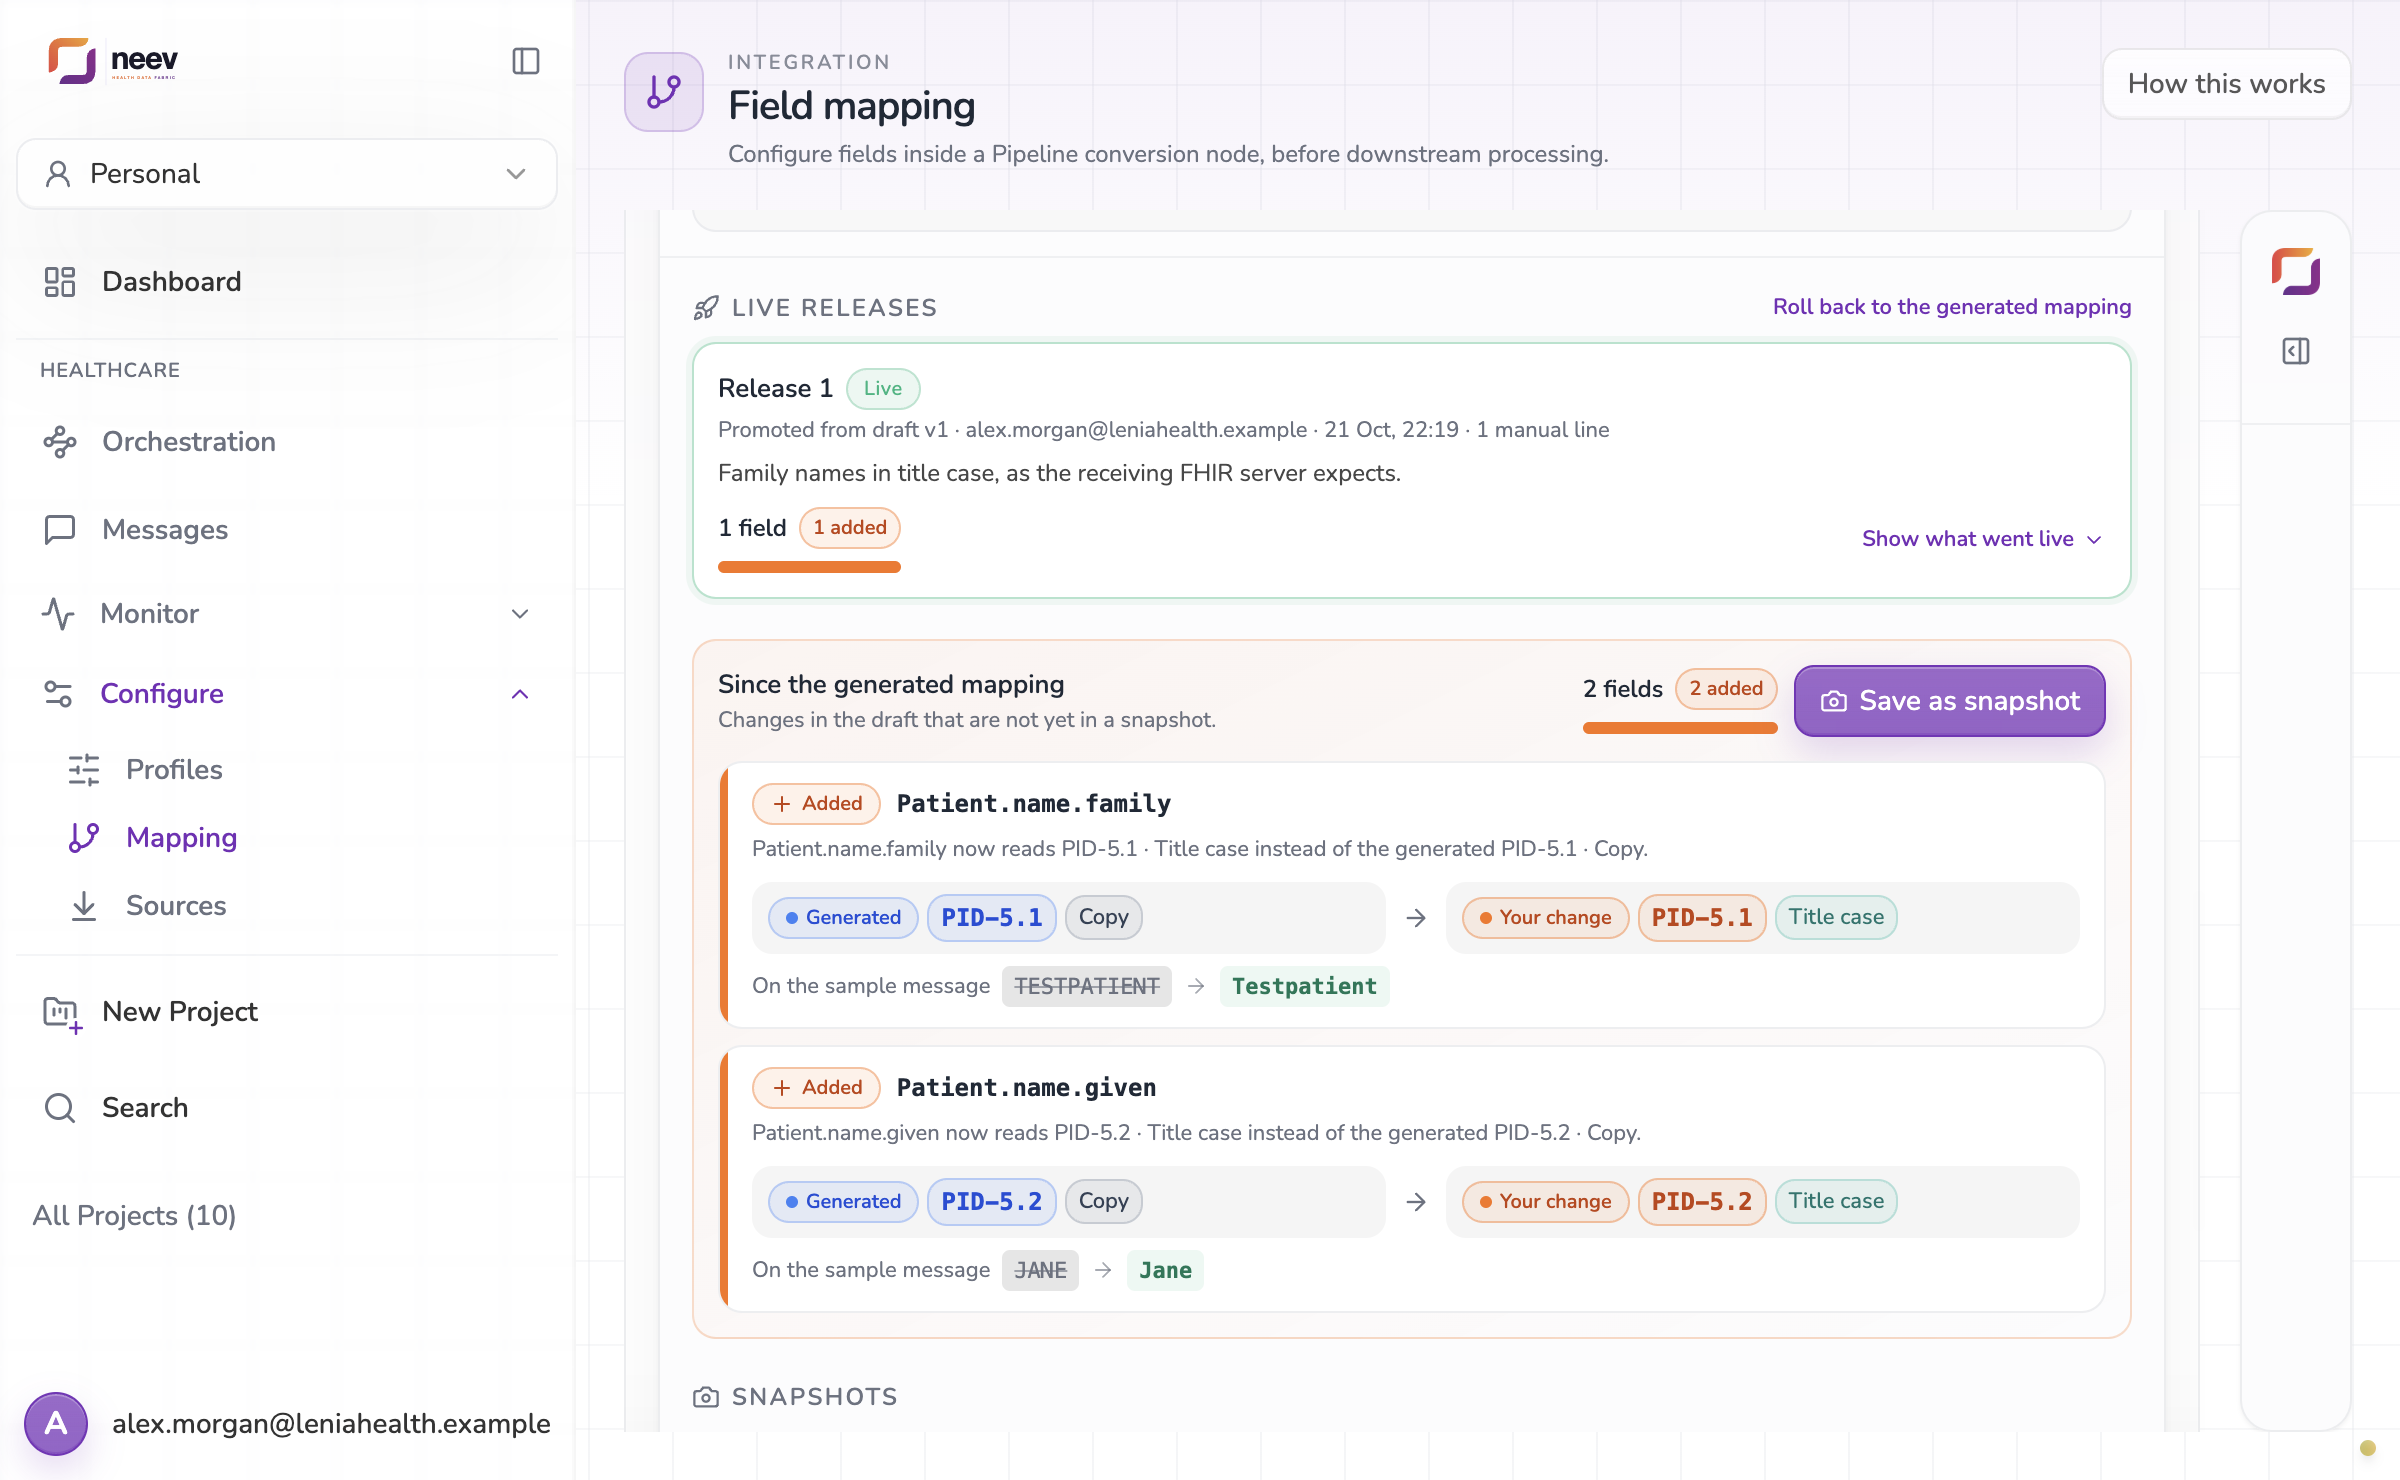
Task: Click the Profiles tuning icon
Action: 84,770
